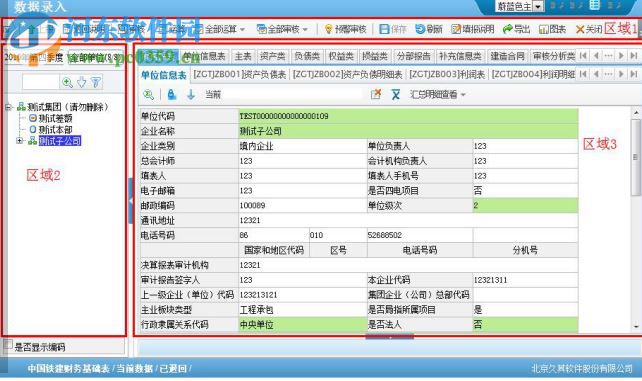
Task: Switch to the 分部报告 category tab
Action: [x=414, y=56]
